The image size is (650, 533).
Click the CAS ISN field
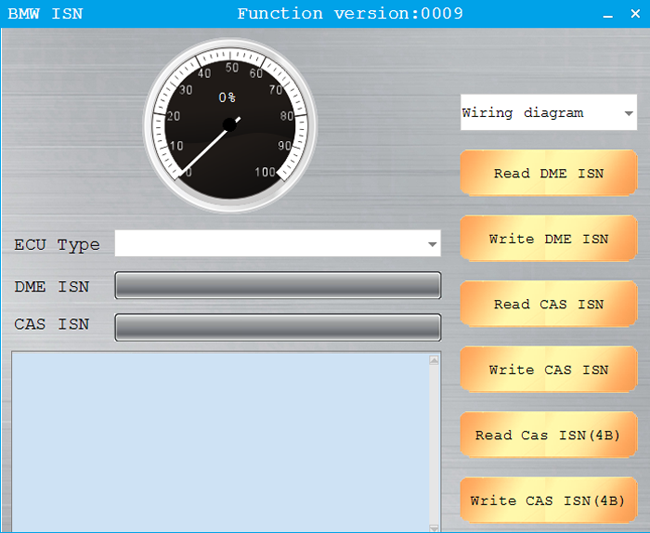(x=278, y=327)
